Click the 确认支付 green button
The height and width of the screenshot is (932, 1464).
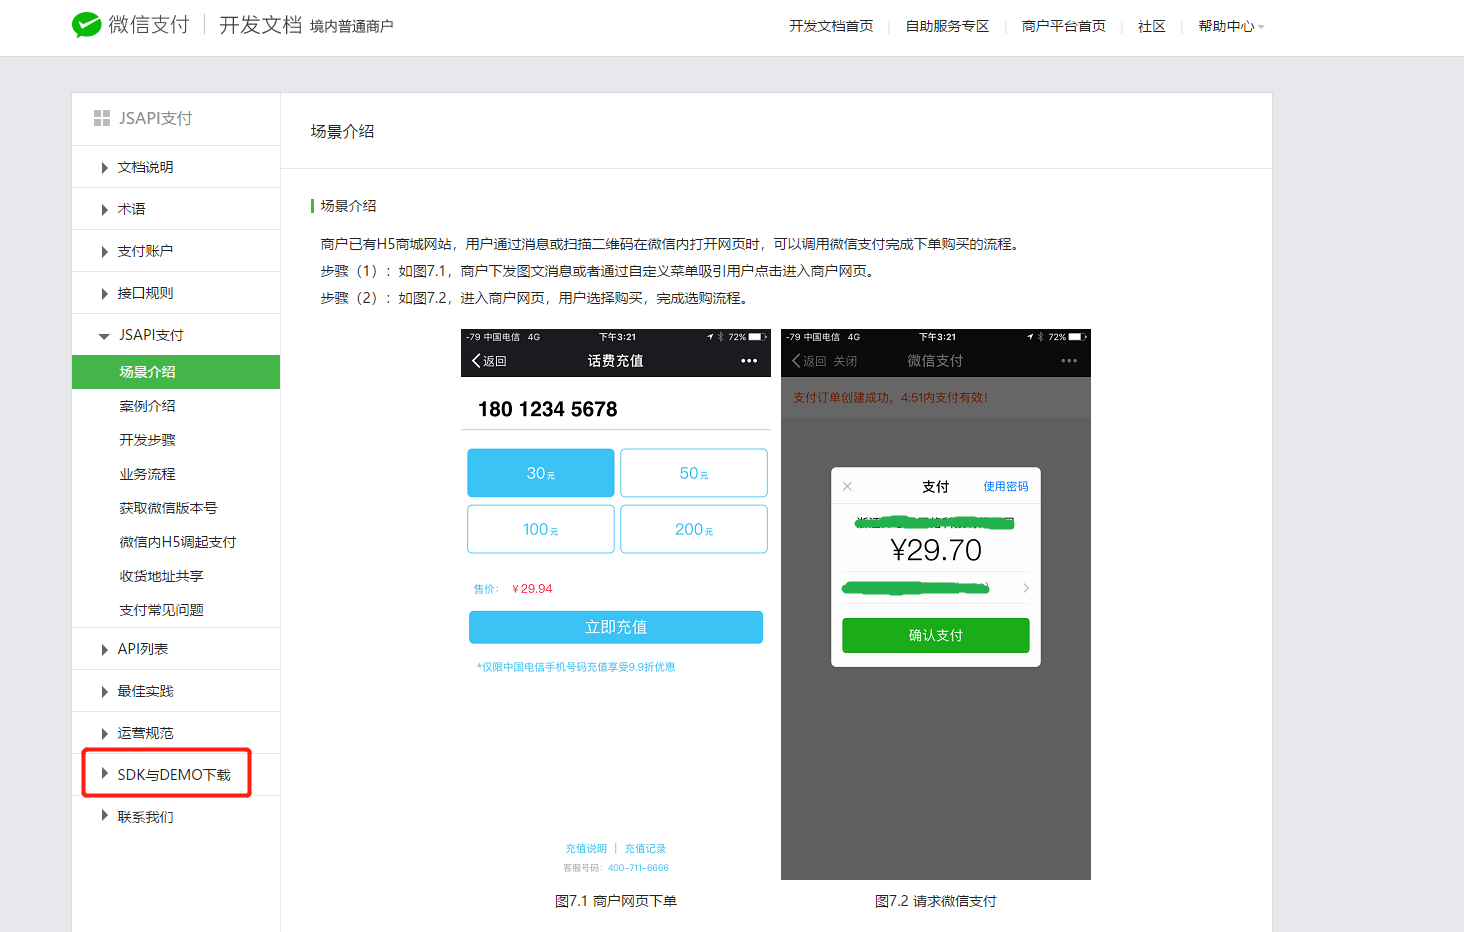(936, 635)
